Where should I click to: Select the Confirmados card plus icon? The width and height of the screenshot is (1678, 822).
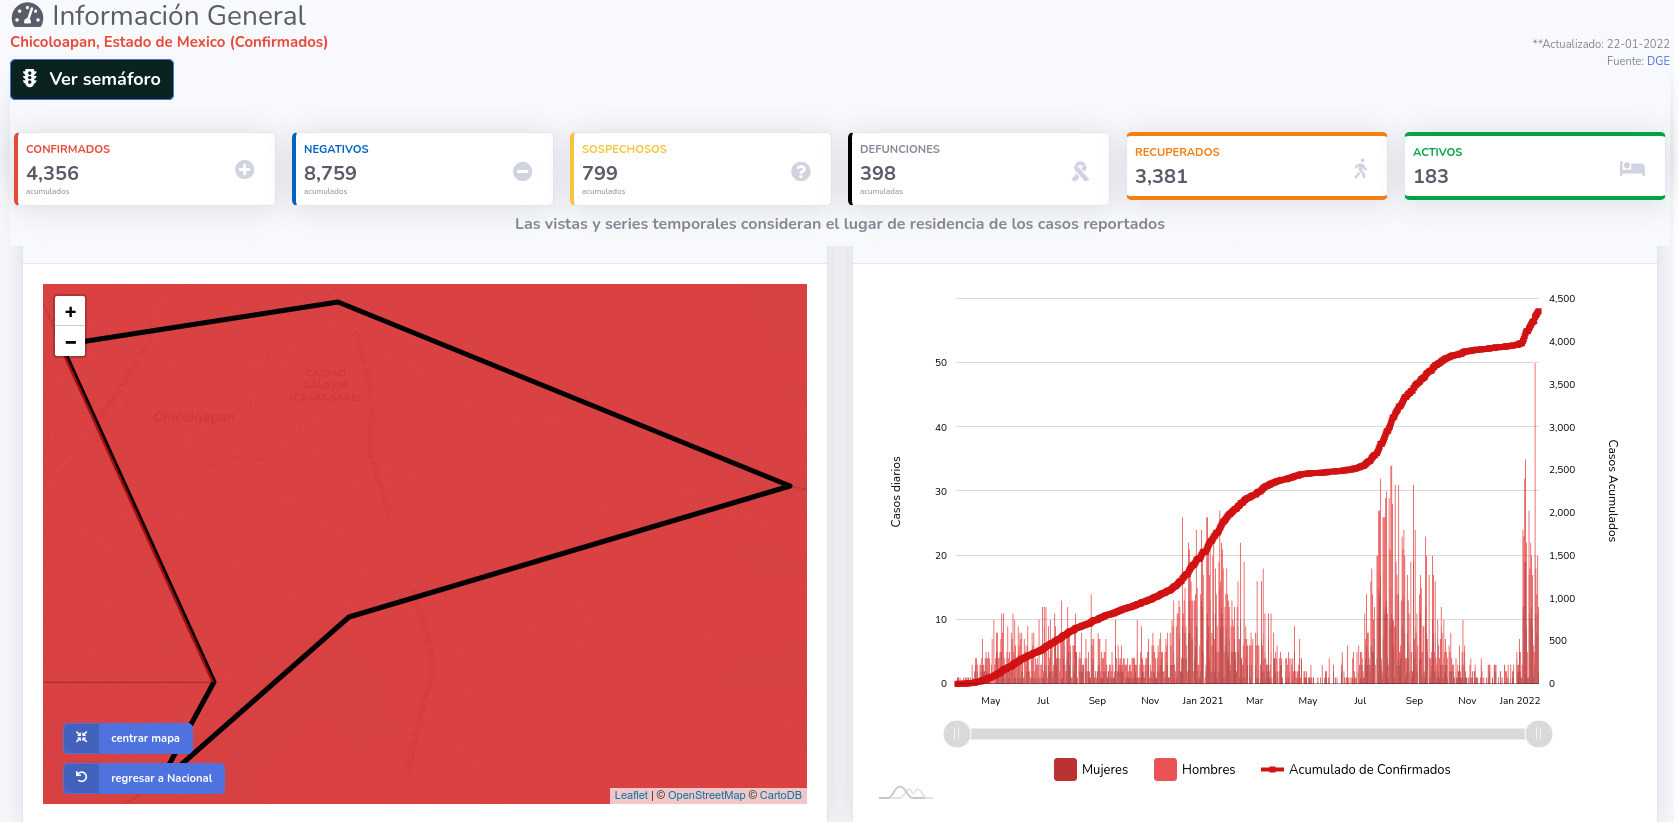coord(244,170)
